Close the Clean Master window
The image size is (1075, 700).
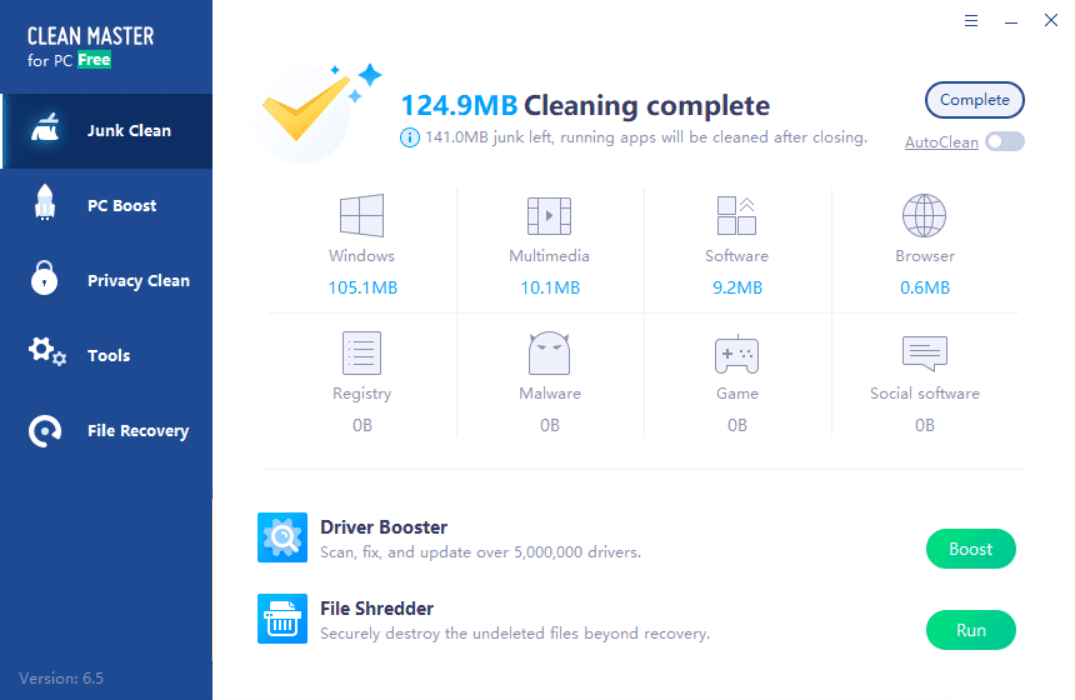pos(1050,21)
